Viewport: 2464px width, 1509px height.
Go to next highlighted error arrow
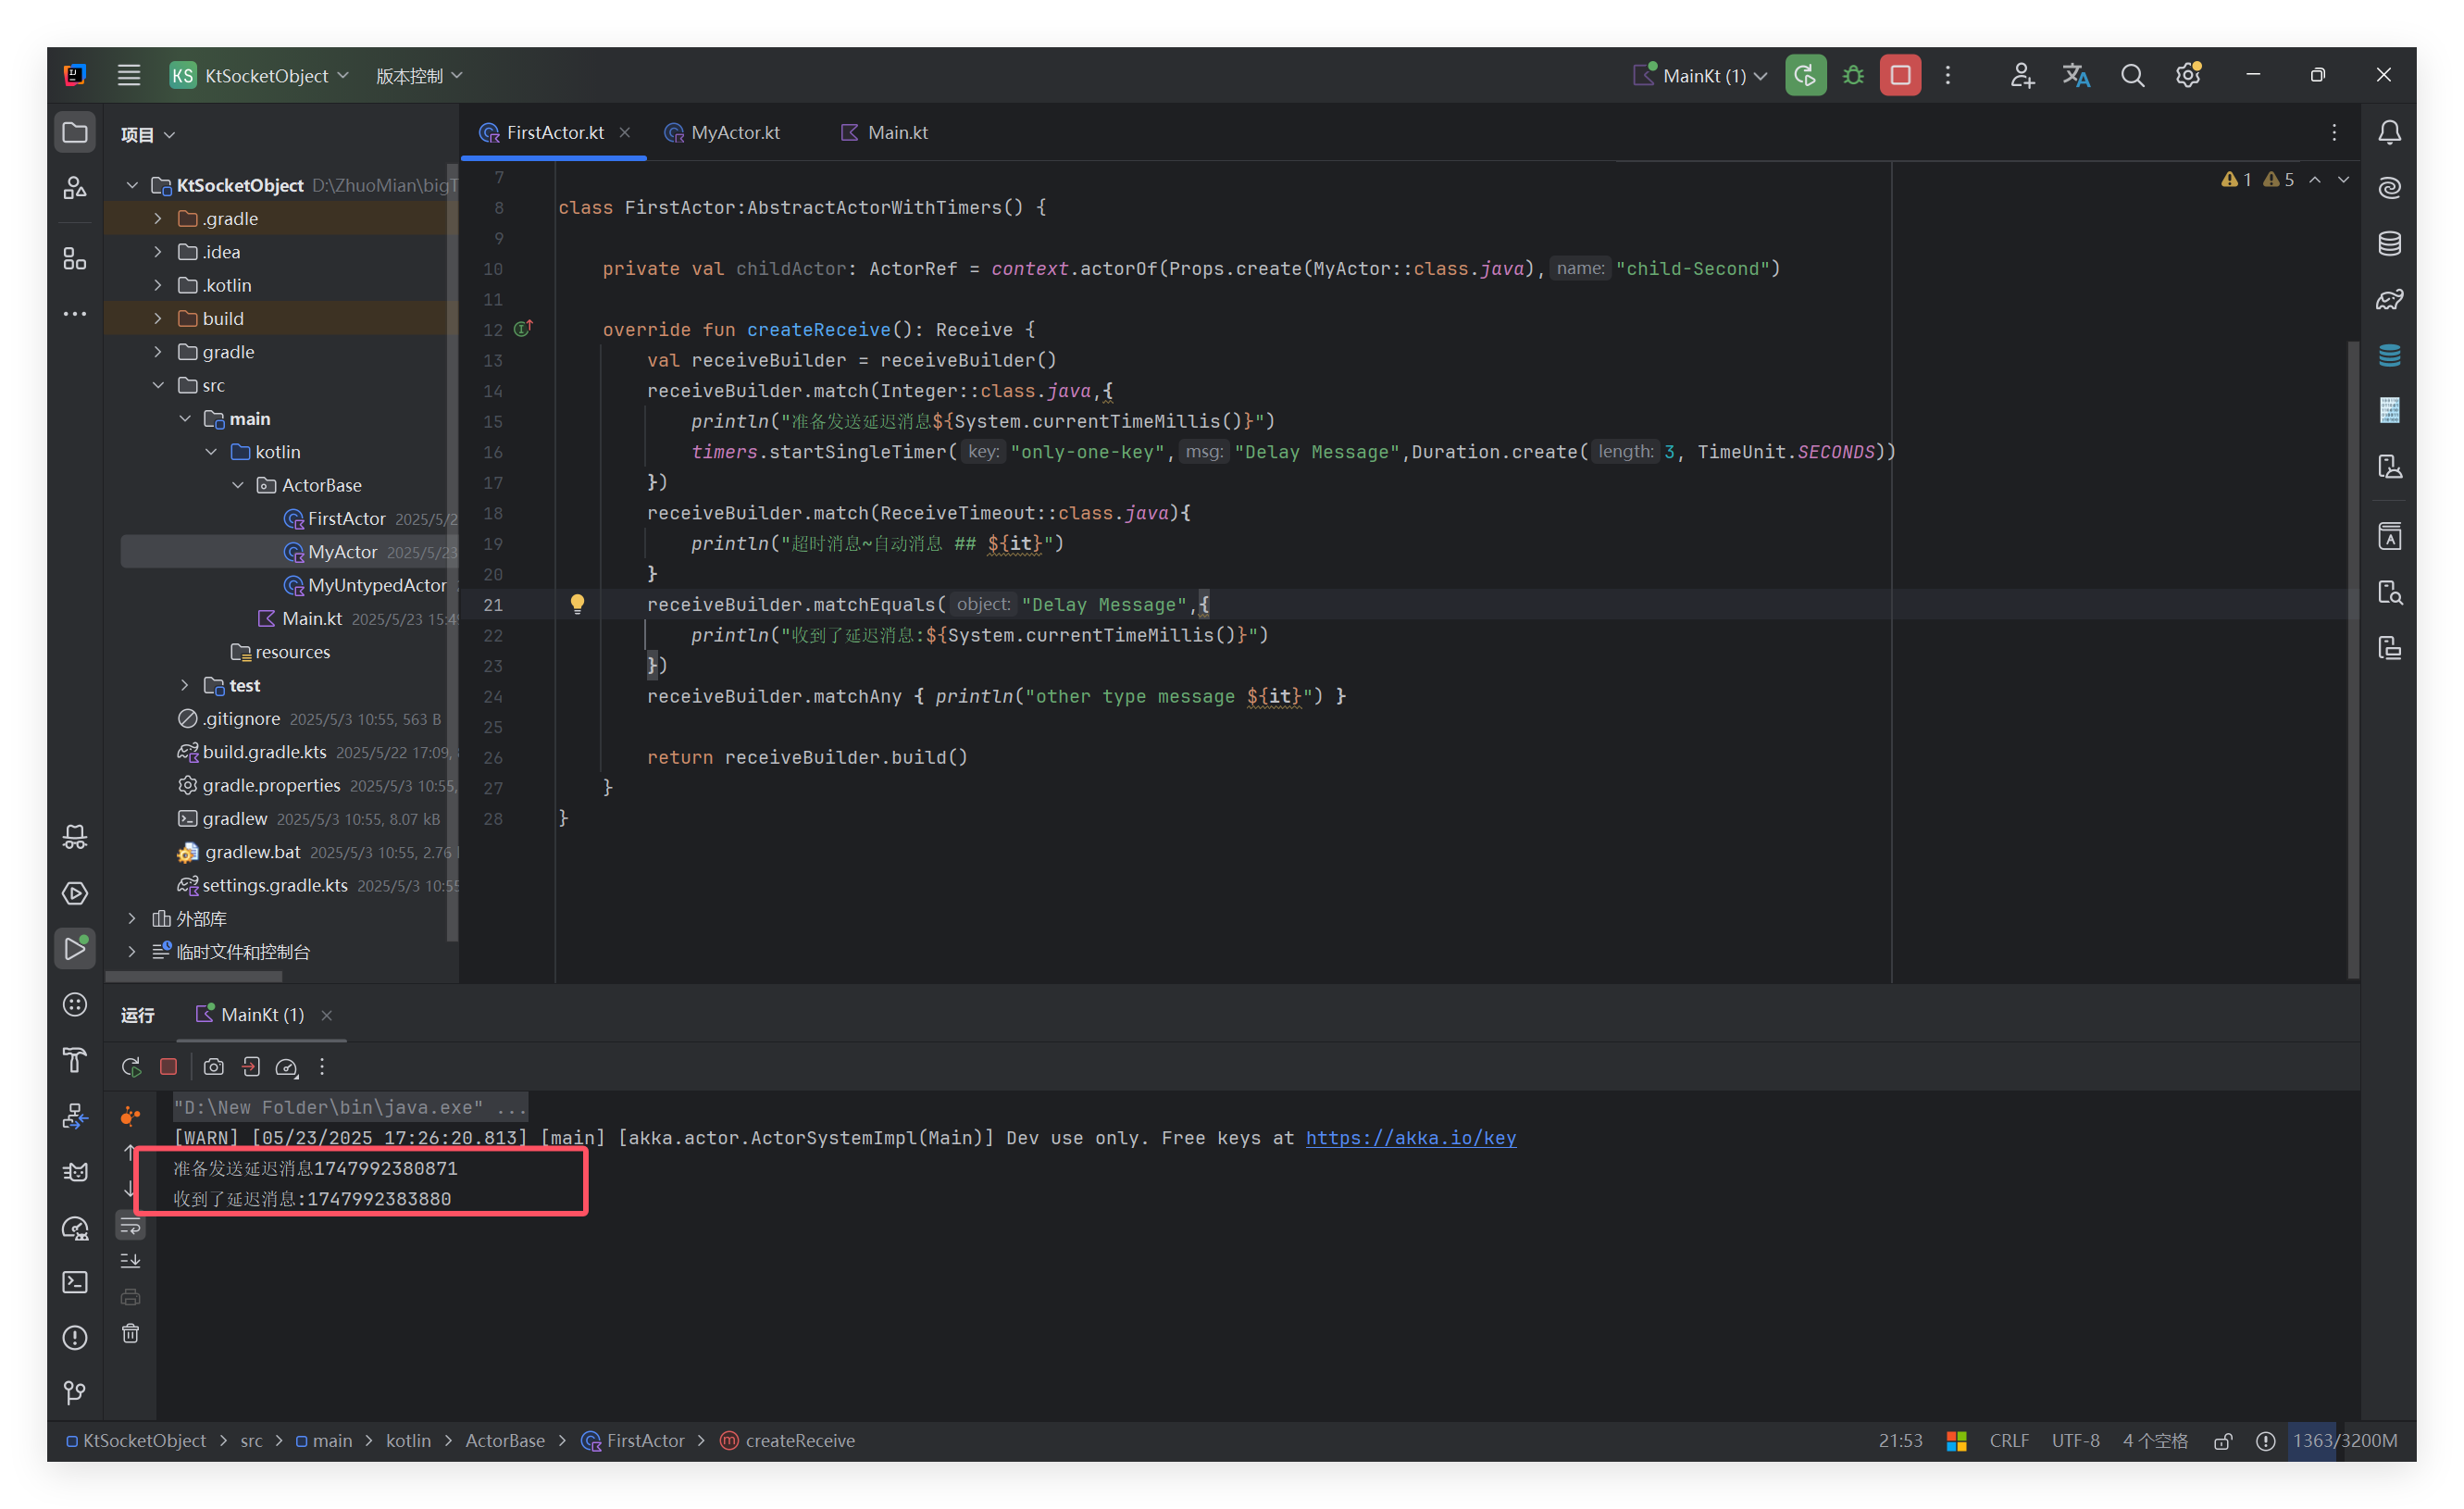click(2343, 180)
